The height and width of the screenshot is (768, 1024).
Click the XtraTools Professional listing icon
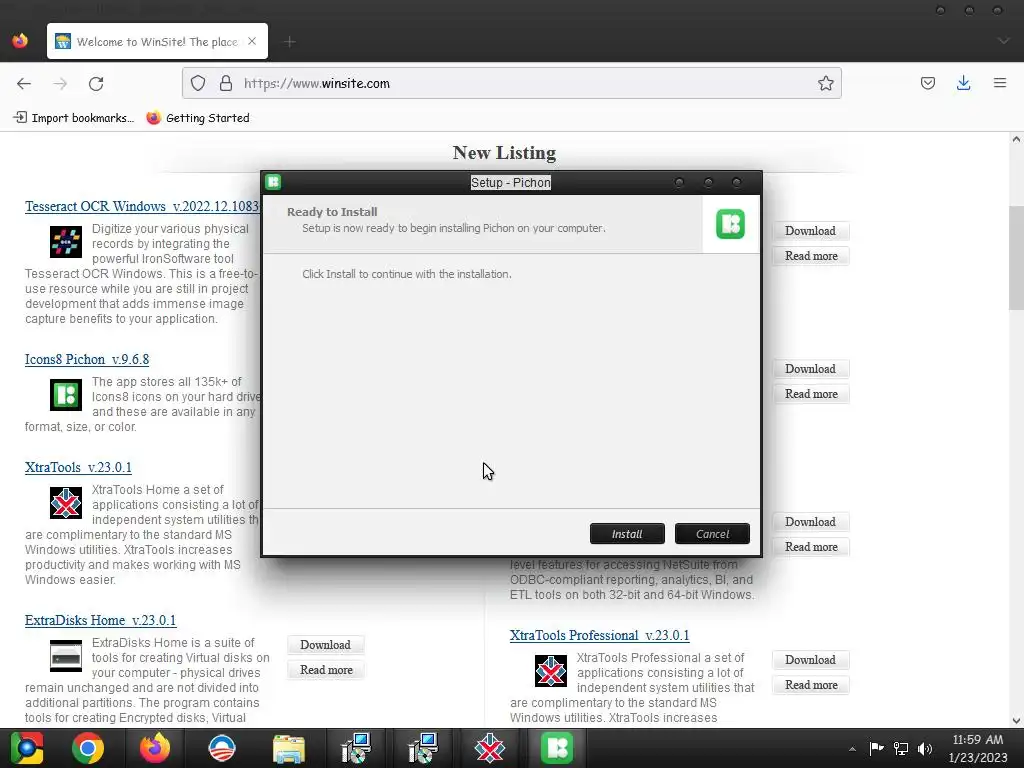click(x=551, y=671)
